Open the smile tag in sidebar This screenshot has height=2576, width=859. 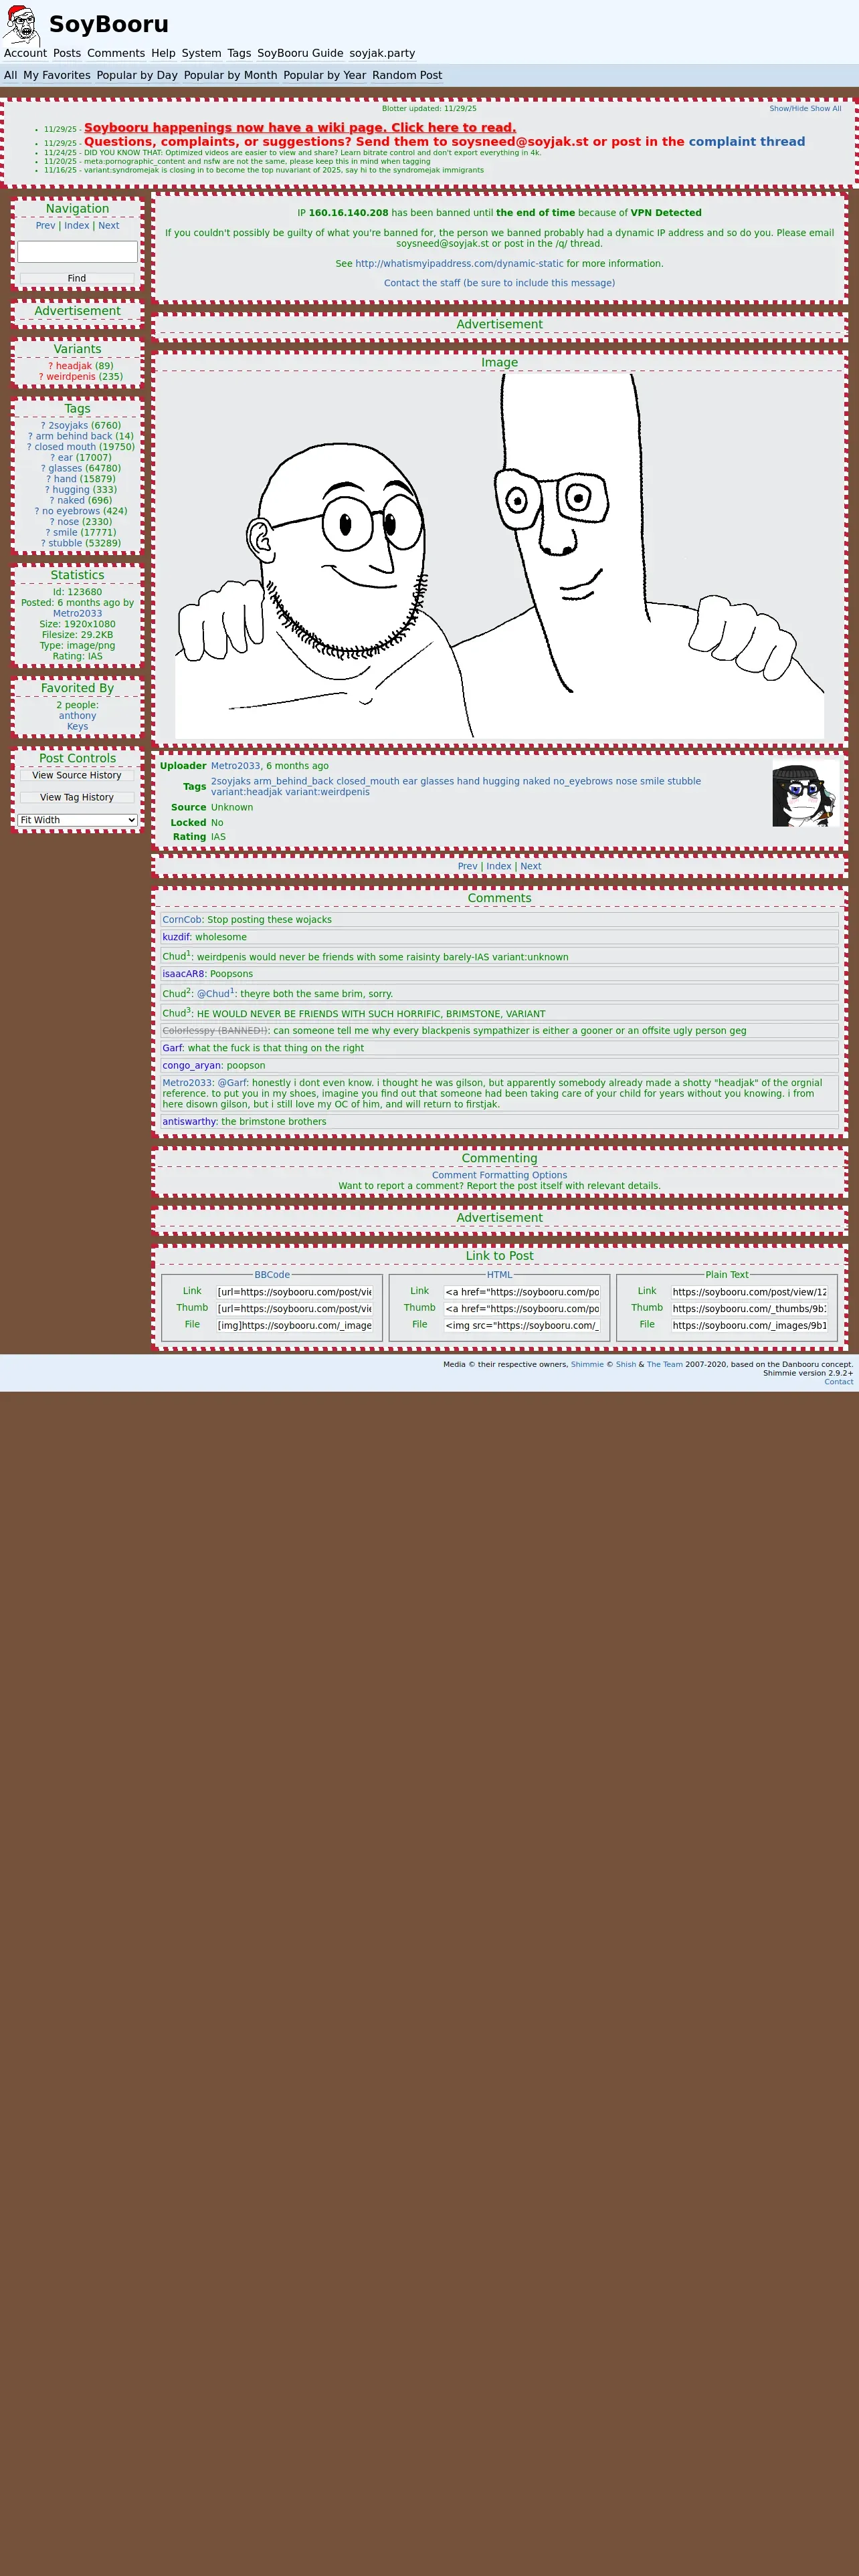click(x=65, y=533)
